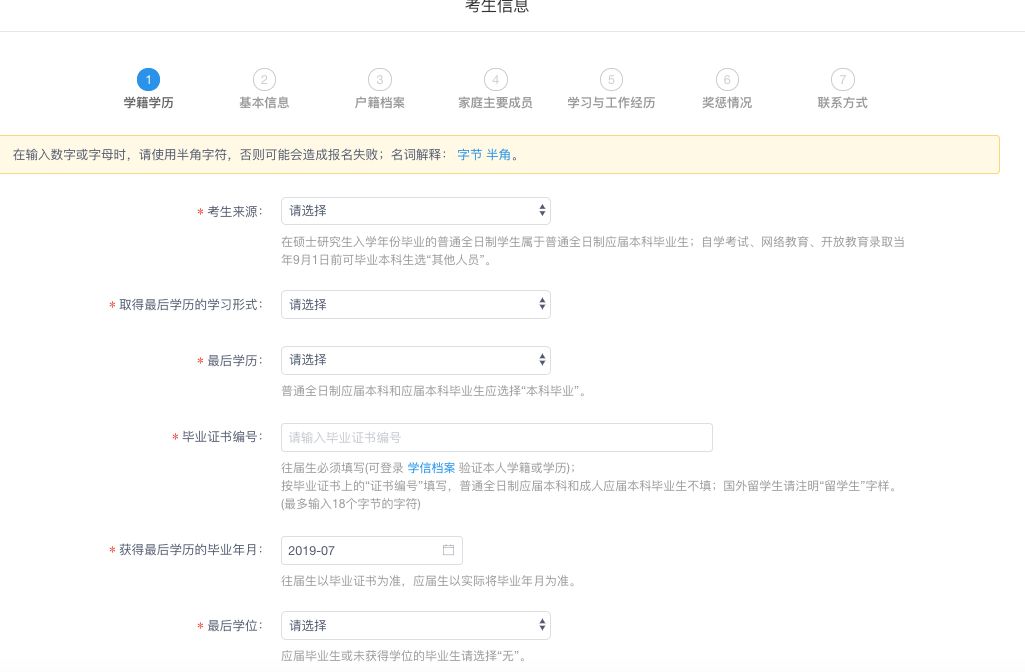
Task: Click step 1 circle icon 学籍学历
Action: (x=148, y=80)
